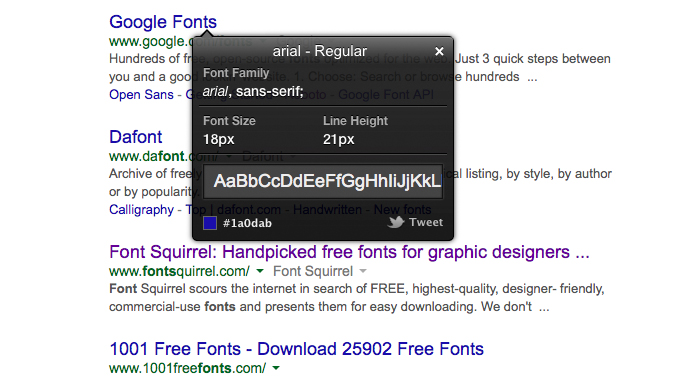
Task: Click the AaBbCcDdEeFf font preview box
Action: point(324,181)
